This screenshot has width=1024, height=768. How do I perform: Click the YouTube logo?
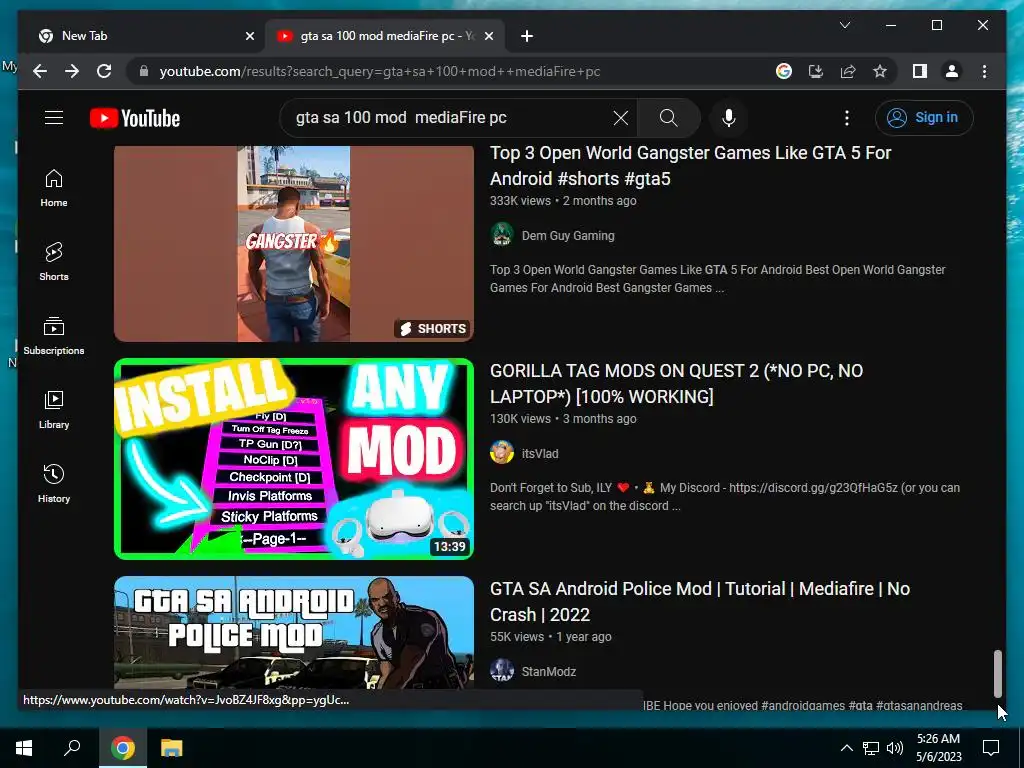tap(135, 118)
